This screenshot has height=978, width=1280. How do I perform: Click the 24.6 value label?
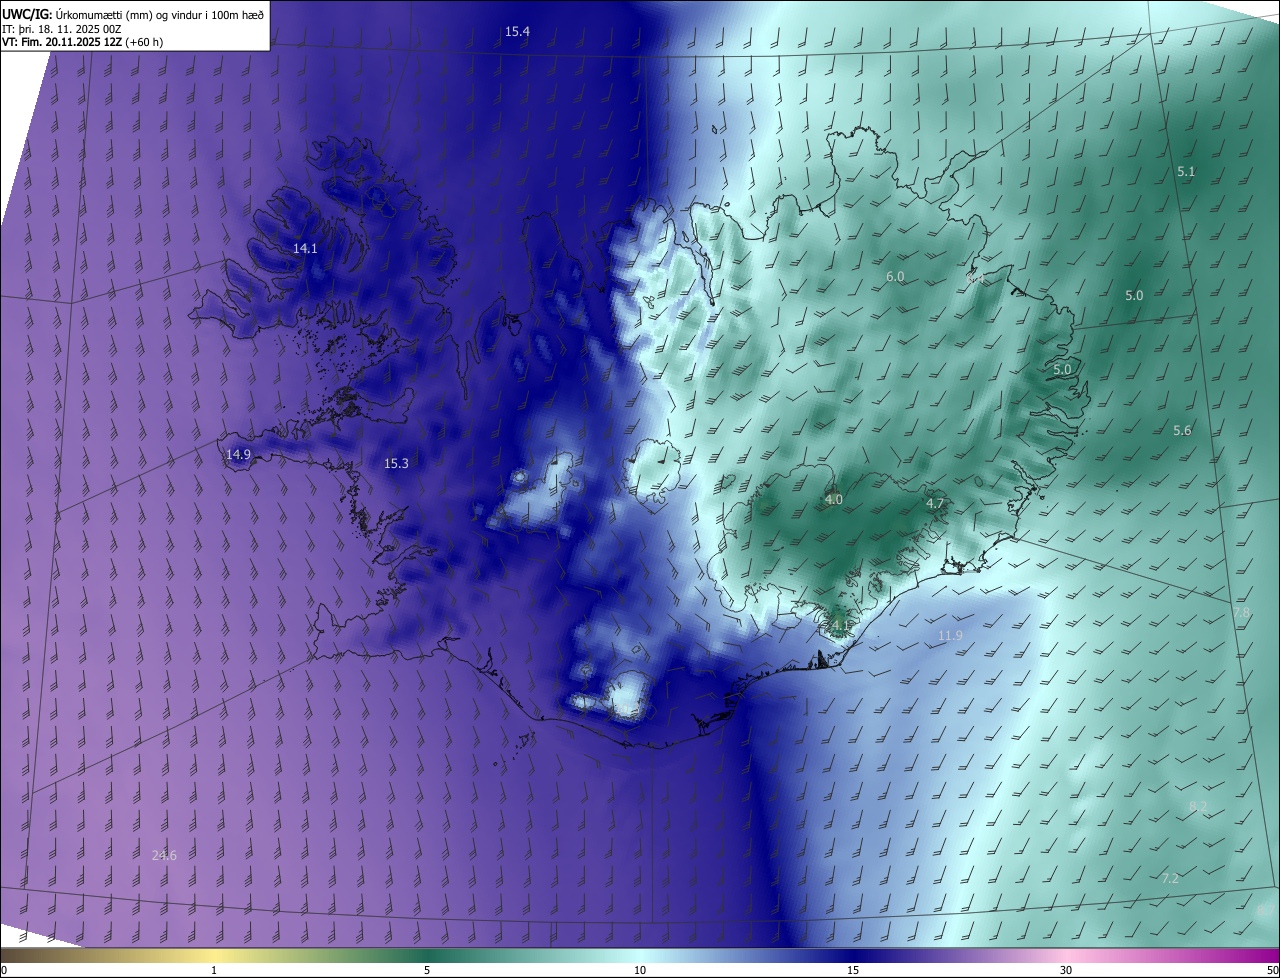click(164, 855)
